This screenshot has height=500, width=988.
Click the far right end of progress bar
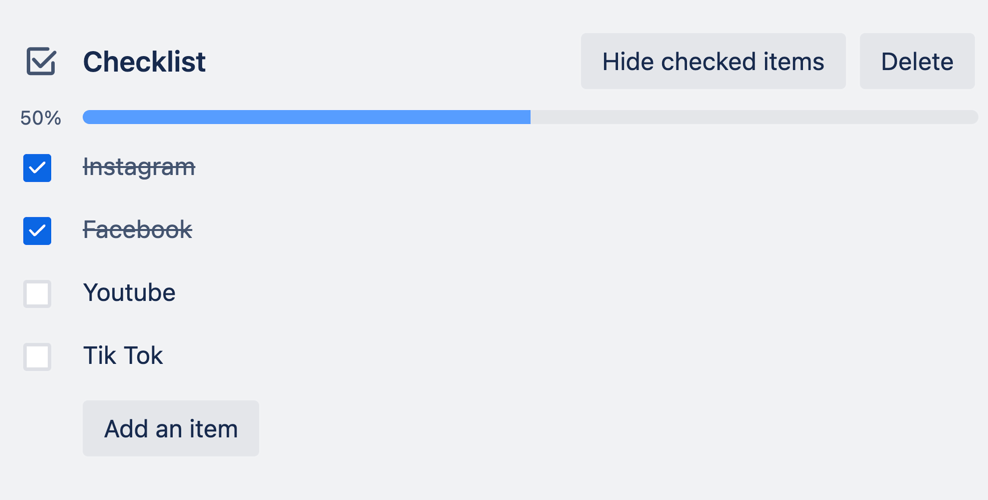tap(974, 118)
